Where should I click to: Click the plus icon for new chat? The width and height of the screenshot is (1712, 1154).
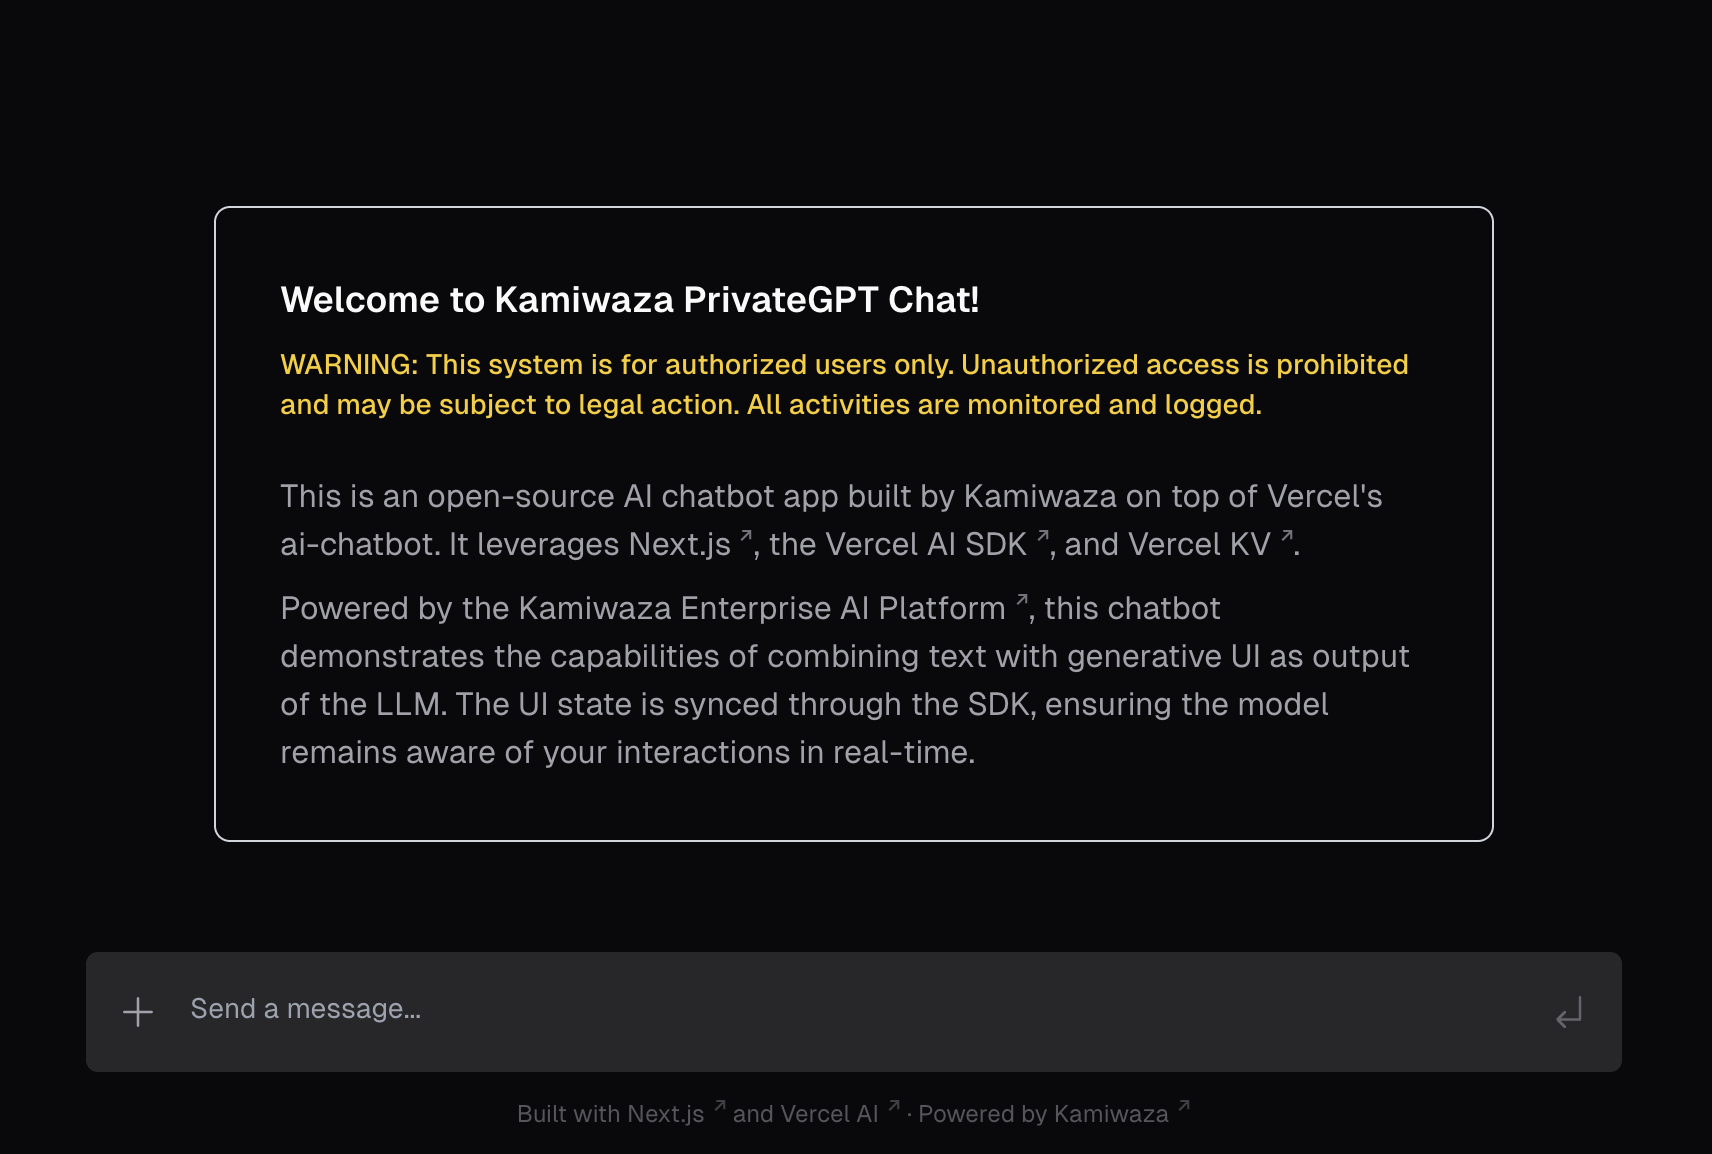(x=138, y=1012)
